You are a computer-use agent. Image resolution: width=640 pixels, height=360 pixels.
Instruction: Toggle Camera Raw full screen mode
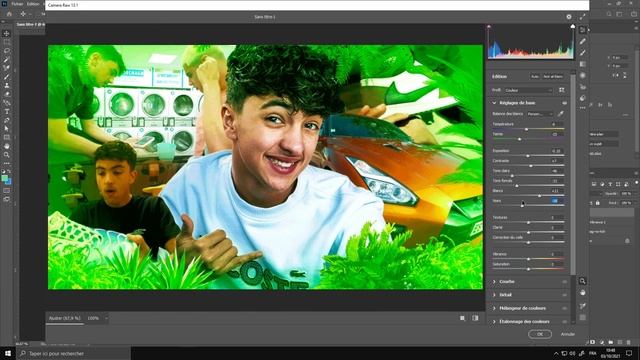[582, 17]
